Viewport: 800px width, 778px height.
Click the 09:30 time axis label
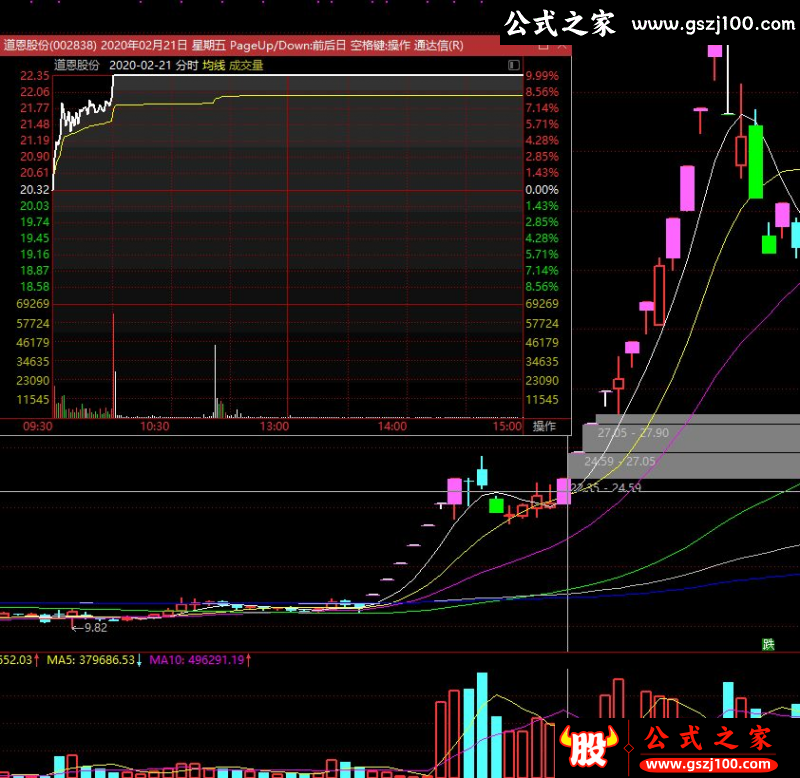pos(38,426)
